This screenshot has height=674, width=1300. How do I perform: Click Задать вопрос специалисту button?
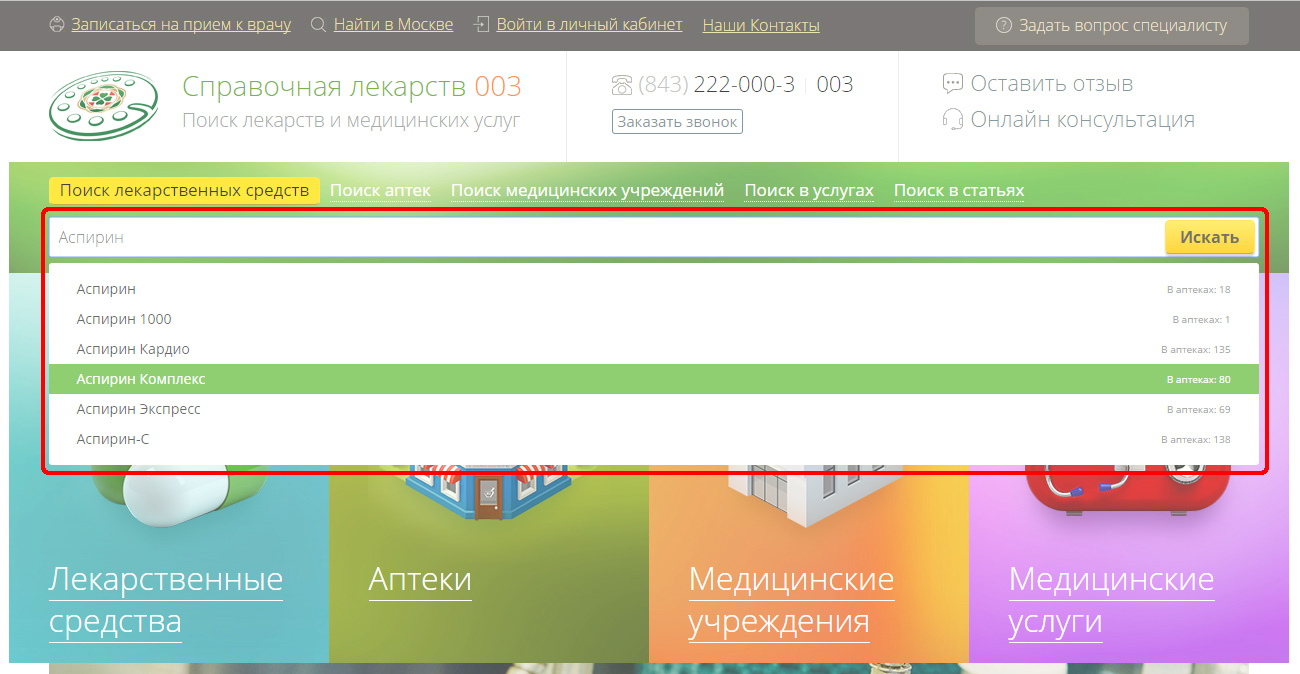pos(1112,26)
